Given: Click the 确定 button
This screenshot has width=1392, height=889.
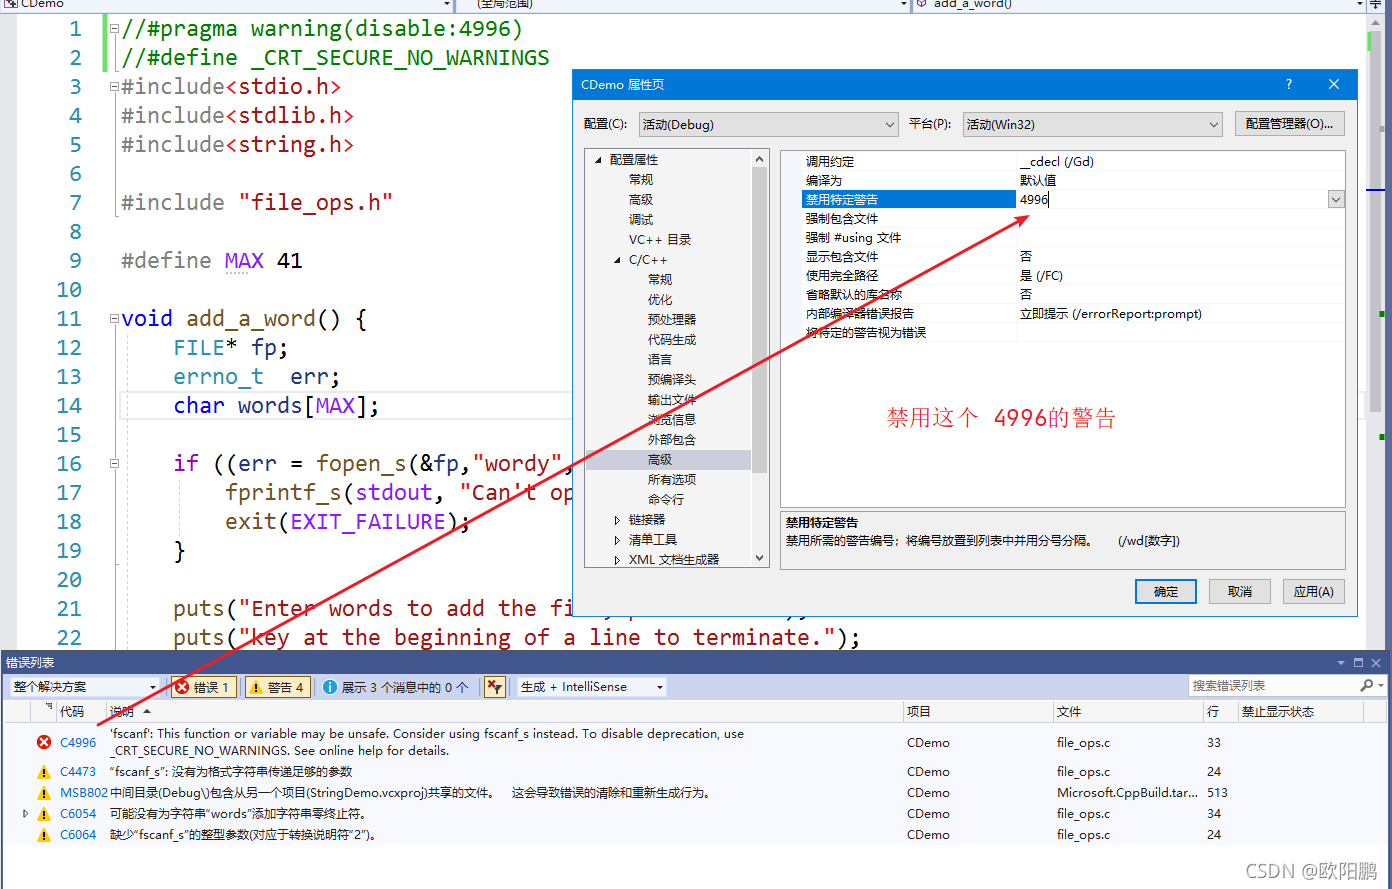Looking at the screenshot, I should click(1166, 591).
